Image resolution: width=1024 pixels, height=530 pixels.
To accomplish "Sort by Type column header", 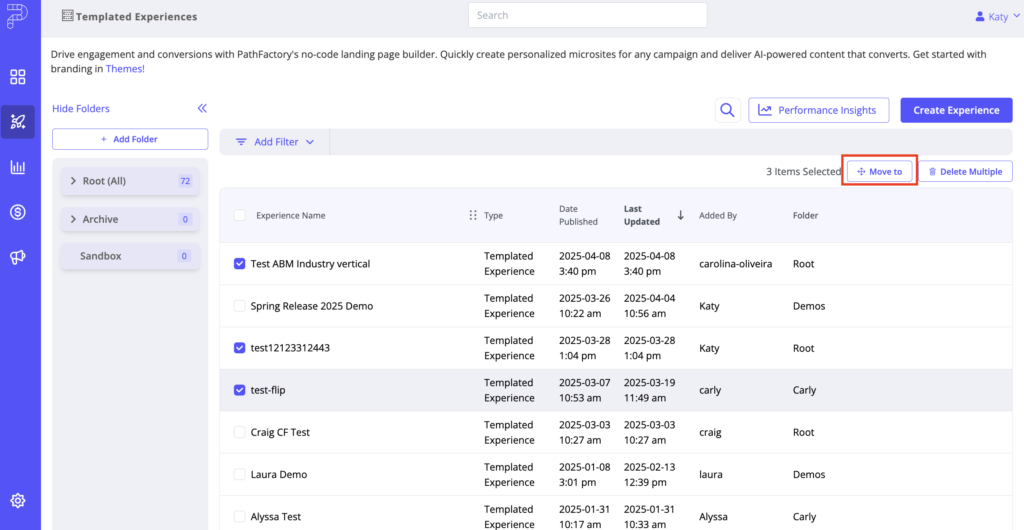I will (494, 215).
